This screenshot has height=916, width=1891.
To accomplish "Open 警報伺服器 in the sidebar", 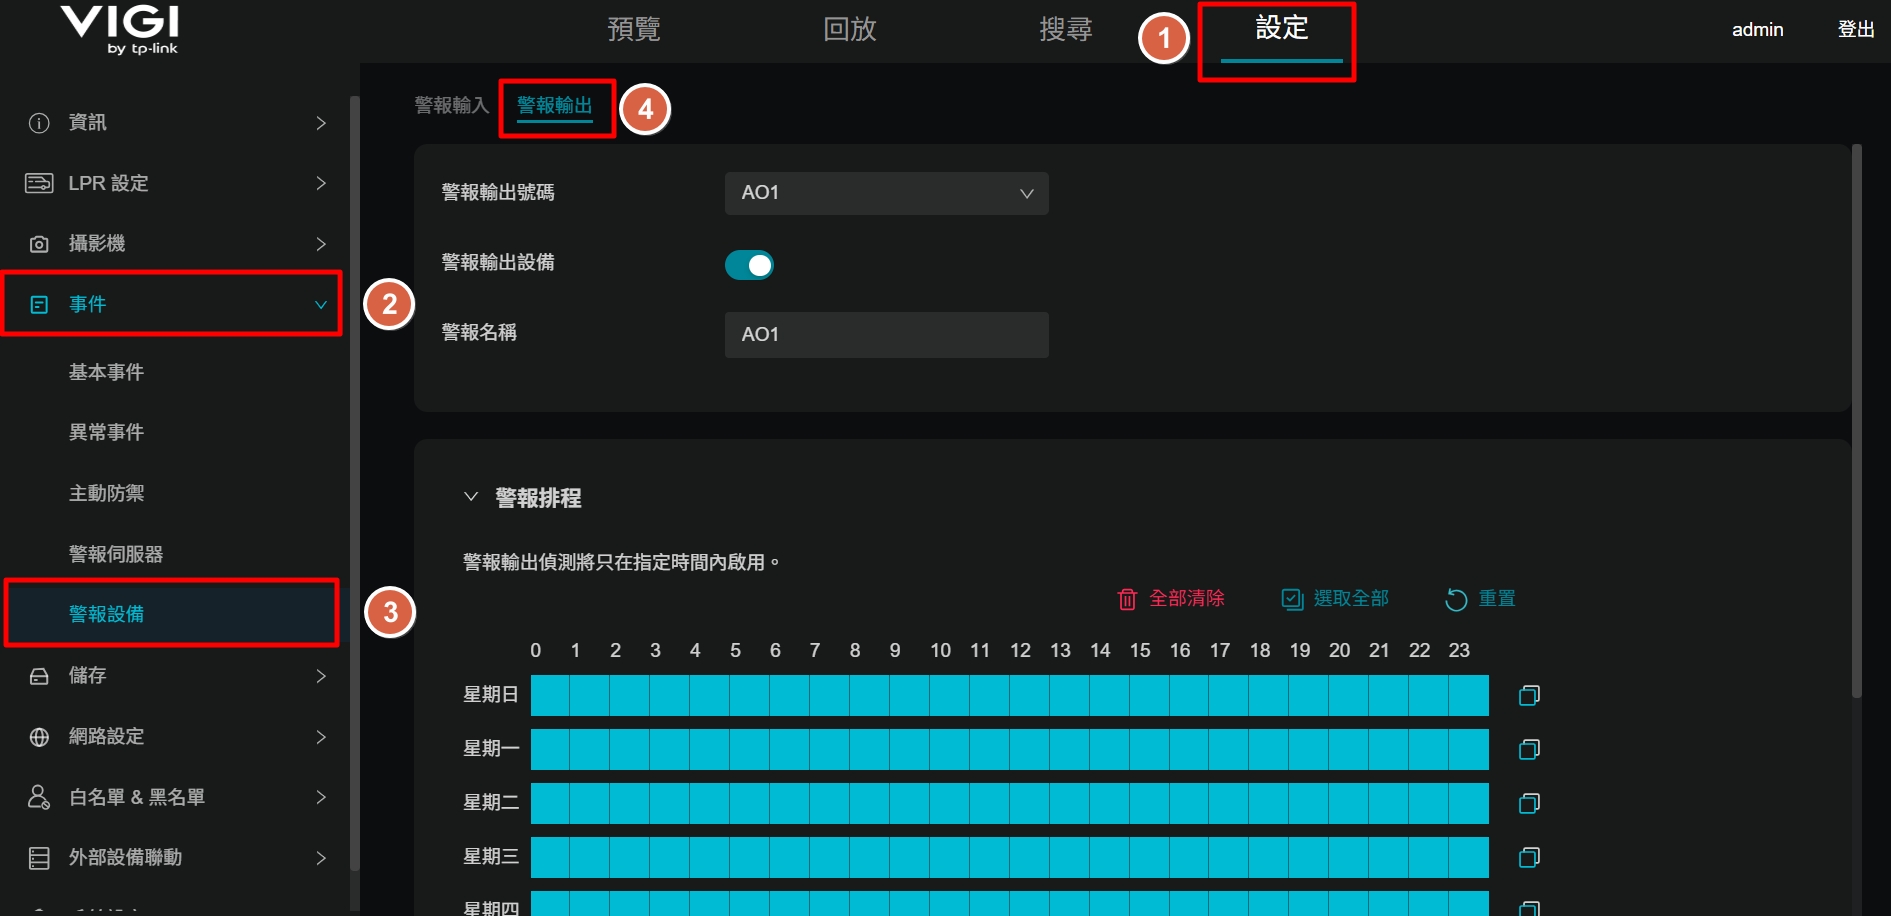I will click(x=116, y=554).
